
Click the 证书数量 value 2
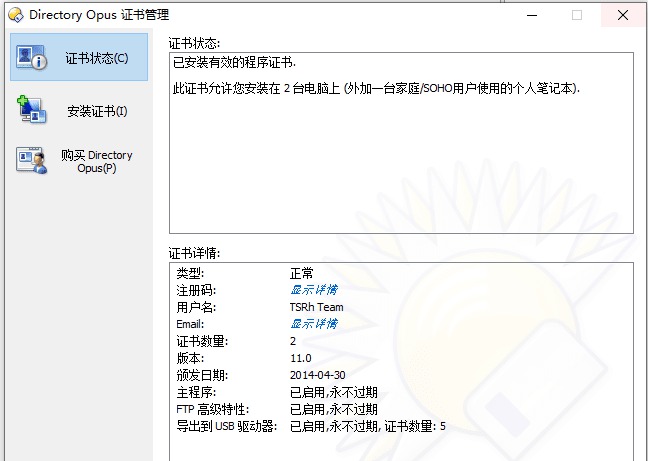coord(293,341)
